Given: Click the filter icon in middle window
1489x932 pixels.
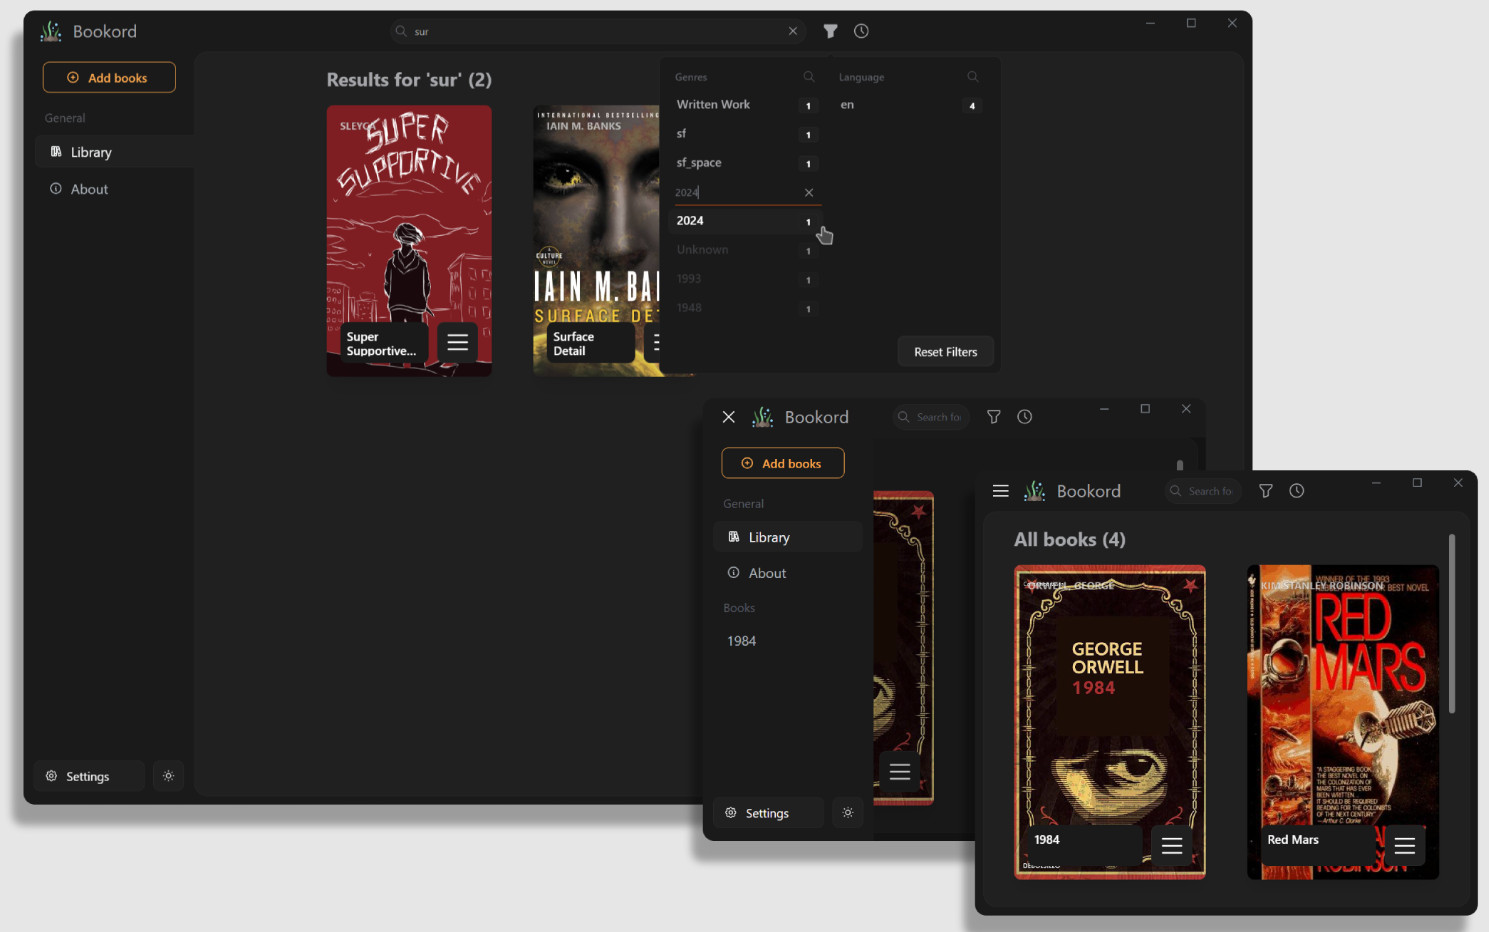Looking at the screenshot, I should coord(994,417).
